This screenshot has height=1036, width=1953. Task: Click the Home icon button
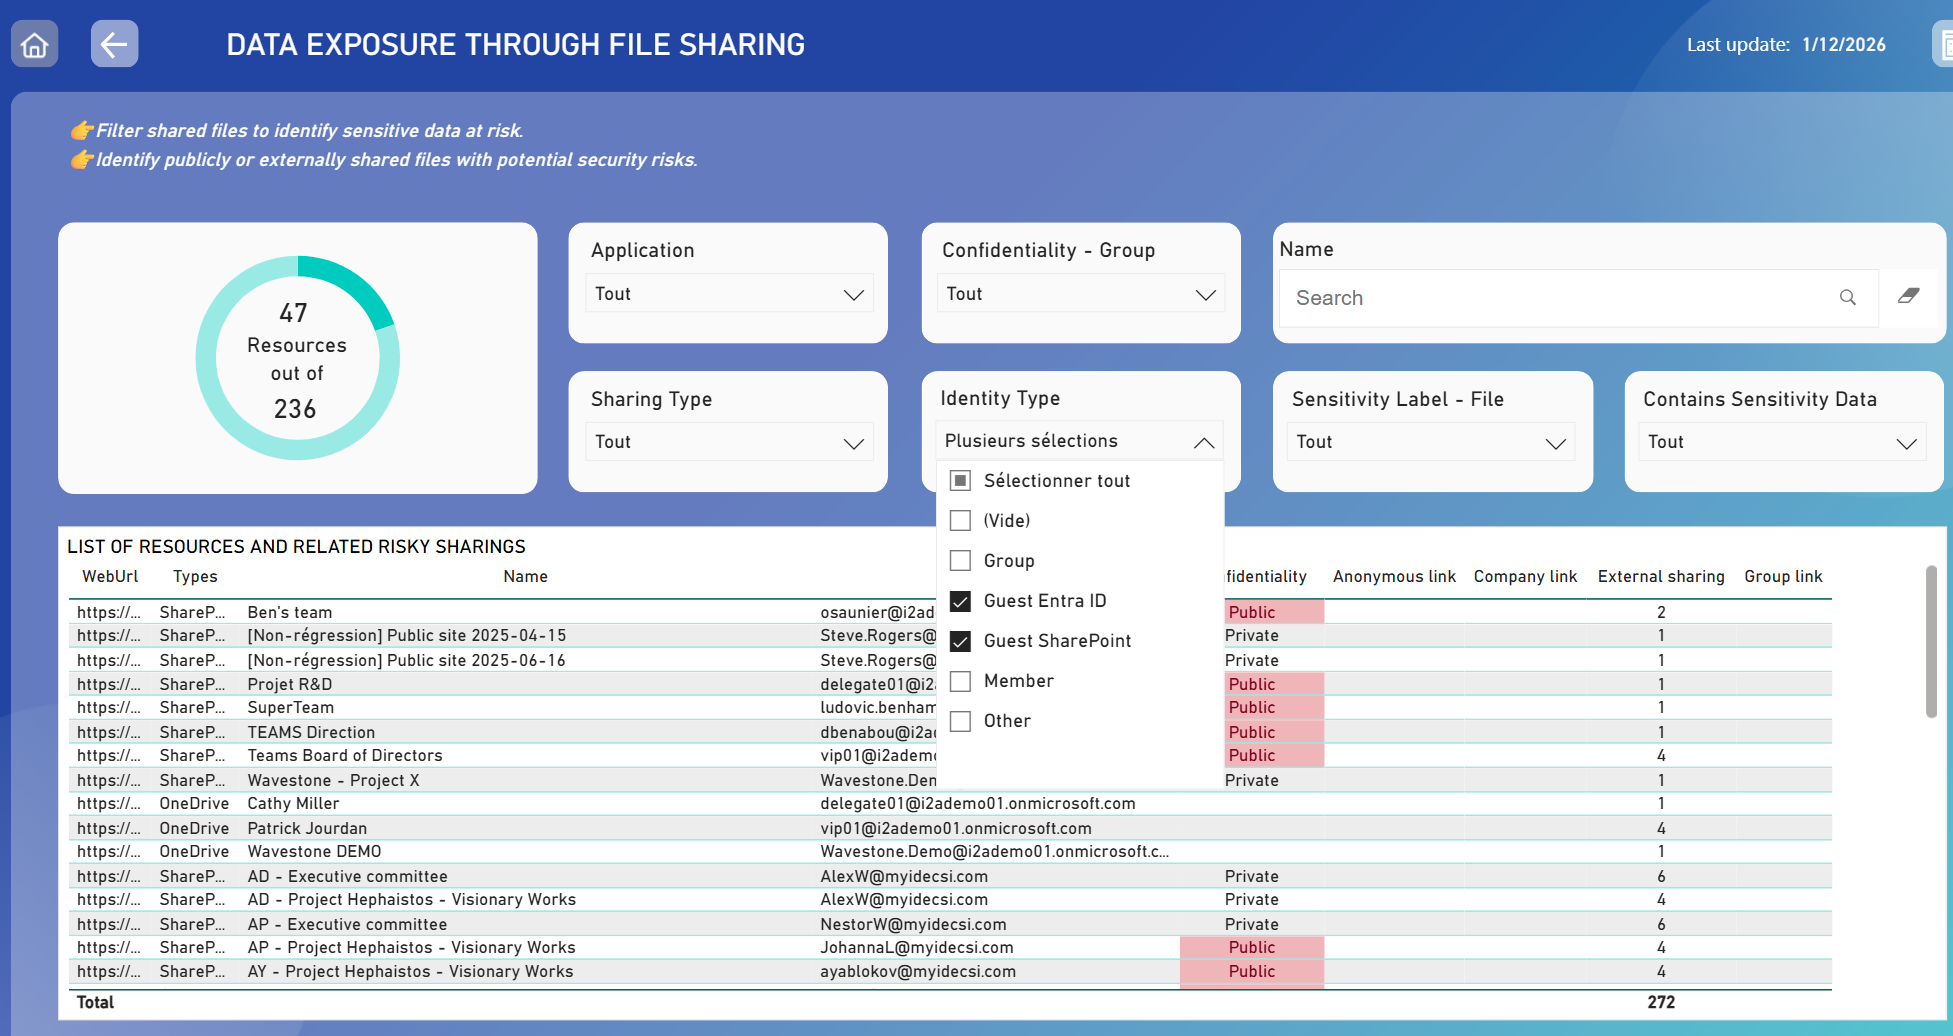click(34, 45)
